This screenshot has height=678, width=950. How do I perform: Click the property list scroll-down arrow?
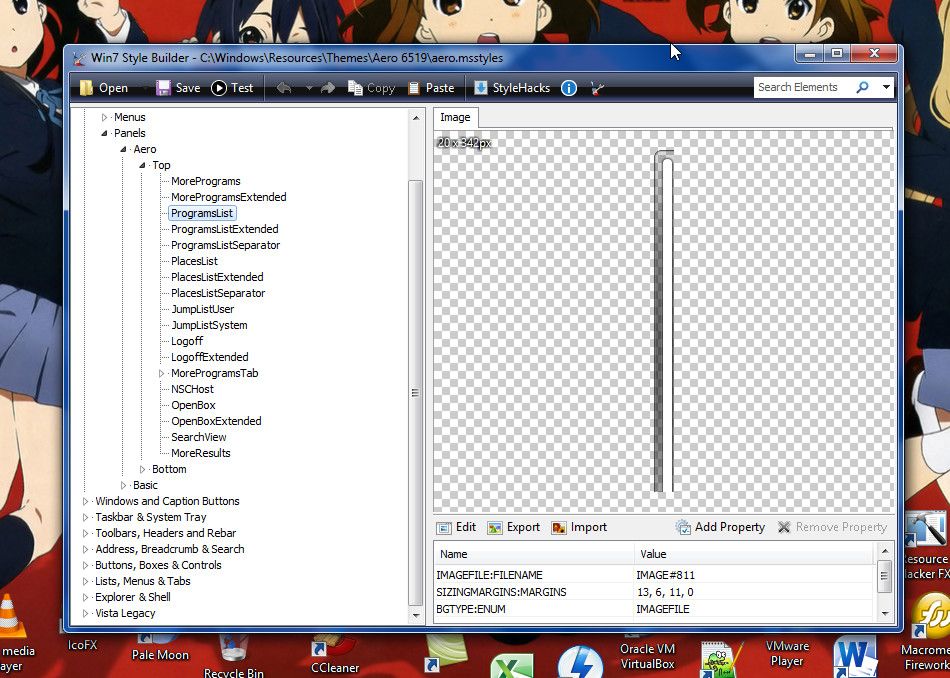(885, 613)
